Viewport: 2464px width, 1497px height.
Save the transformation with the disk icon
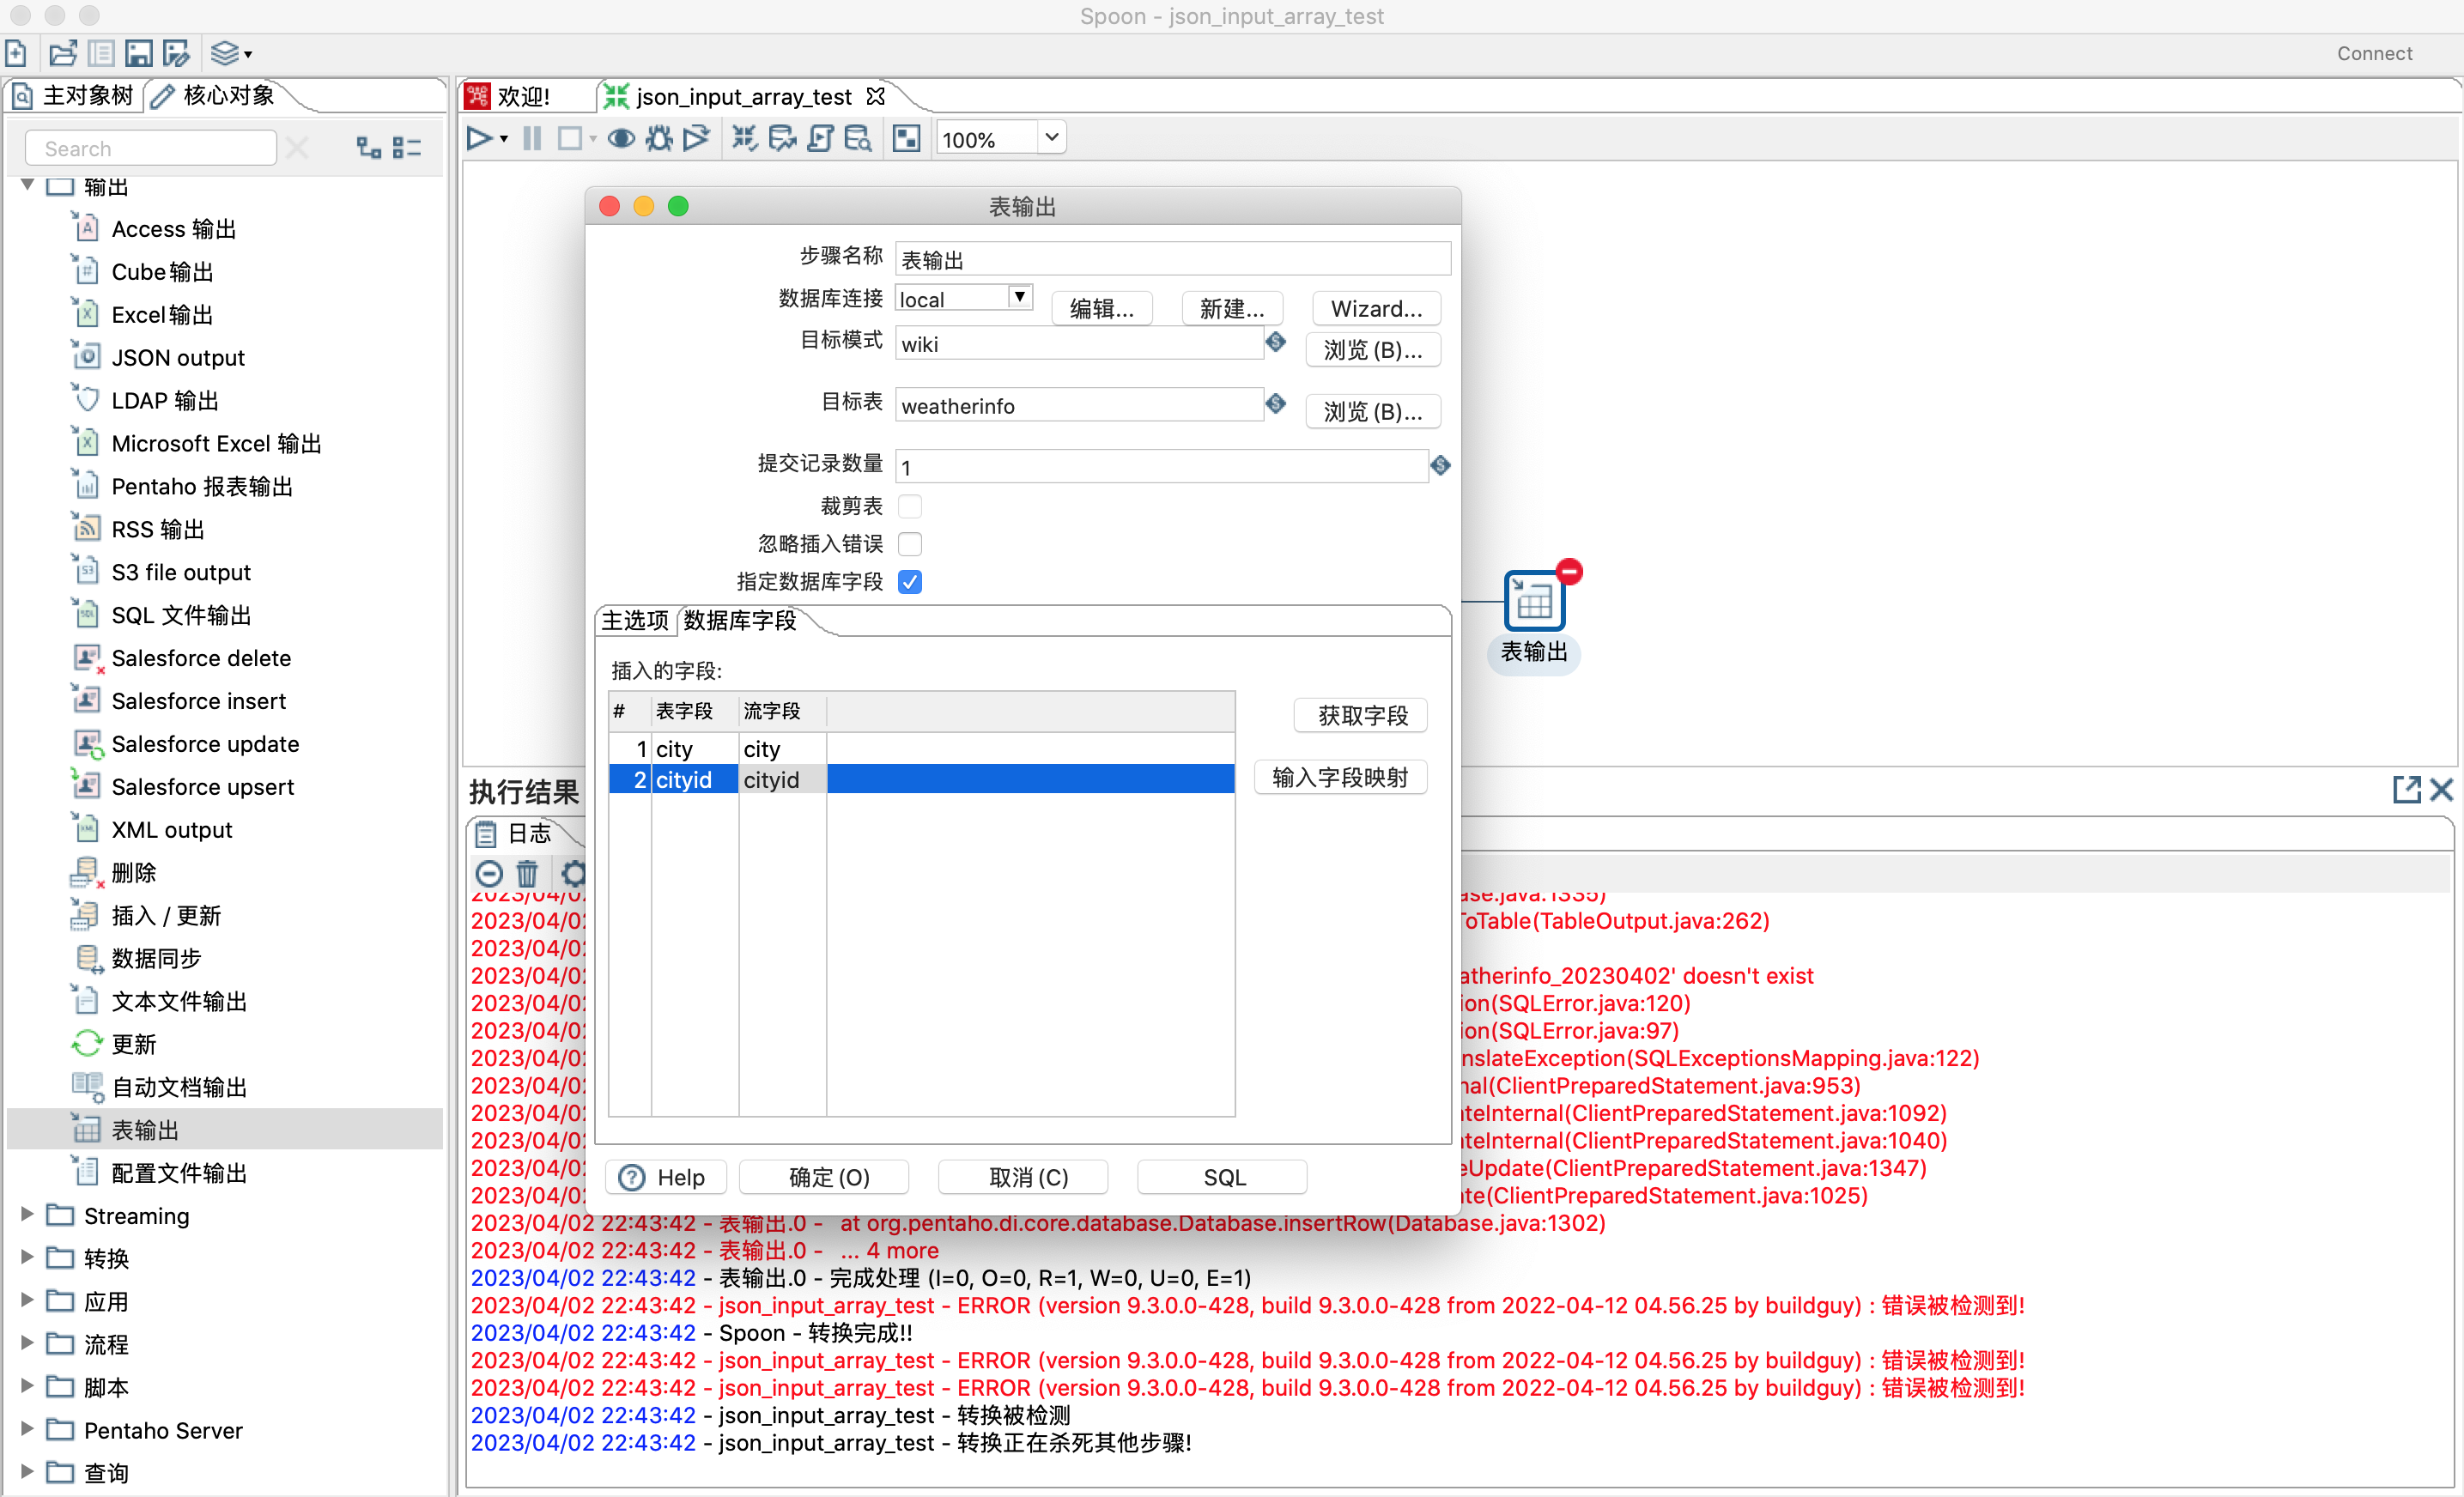point(138,52)
